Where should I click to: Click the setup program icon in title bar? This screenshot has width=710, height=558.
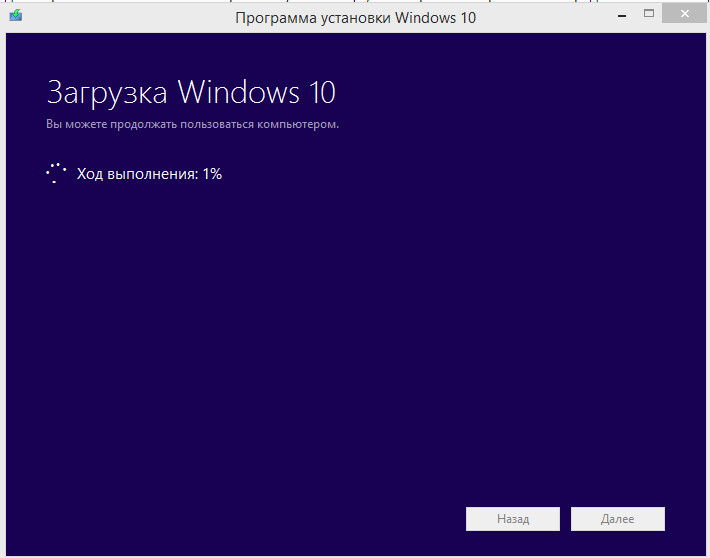click(16, 15)
